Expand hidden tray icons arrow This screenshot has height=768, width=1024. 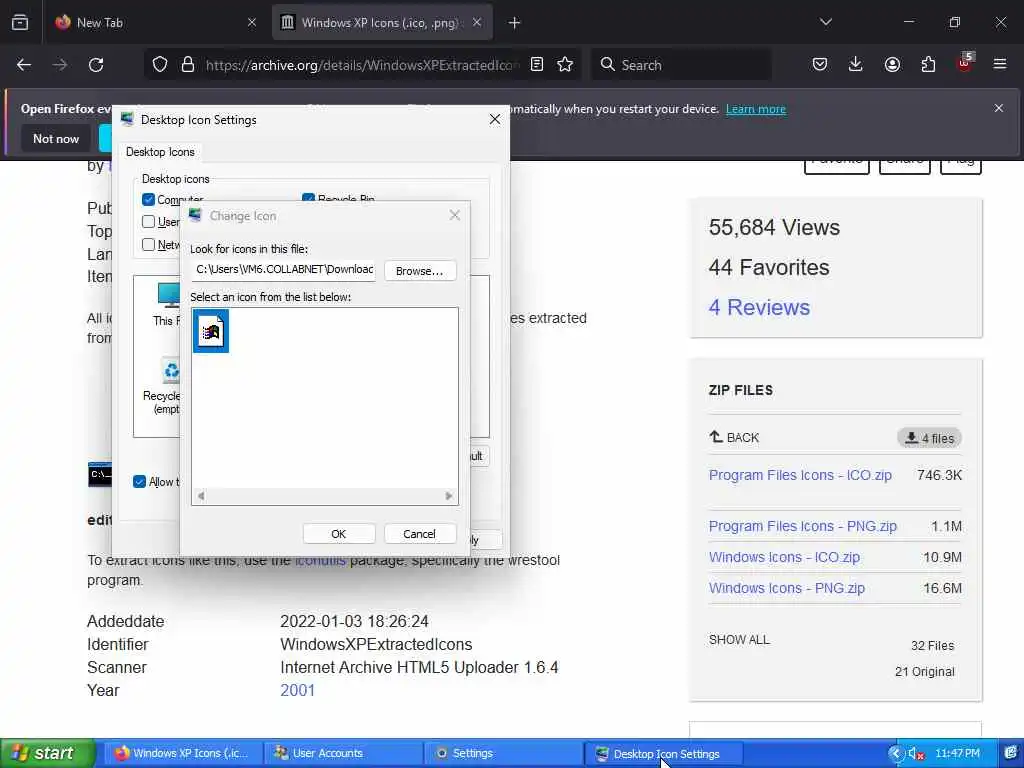point(895,754)
